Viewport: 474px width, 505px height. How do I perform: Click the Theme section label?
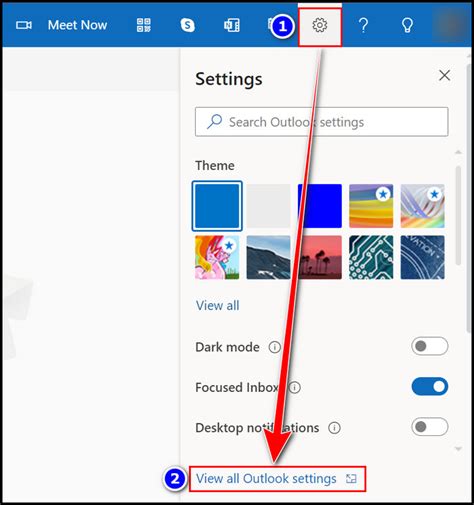215,166
